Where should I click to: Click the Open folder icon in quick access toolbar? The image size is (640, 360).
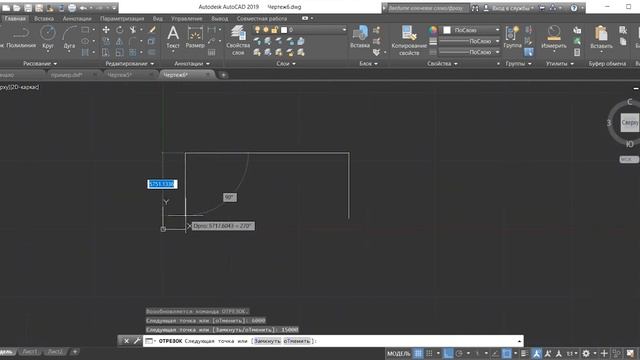[17, 8]
